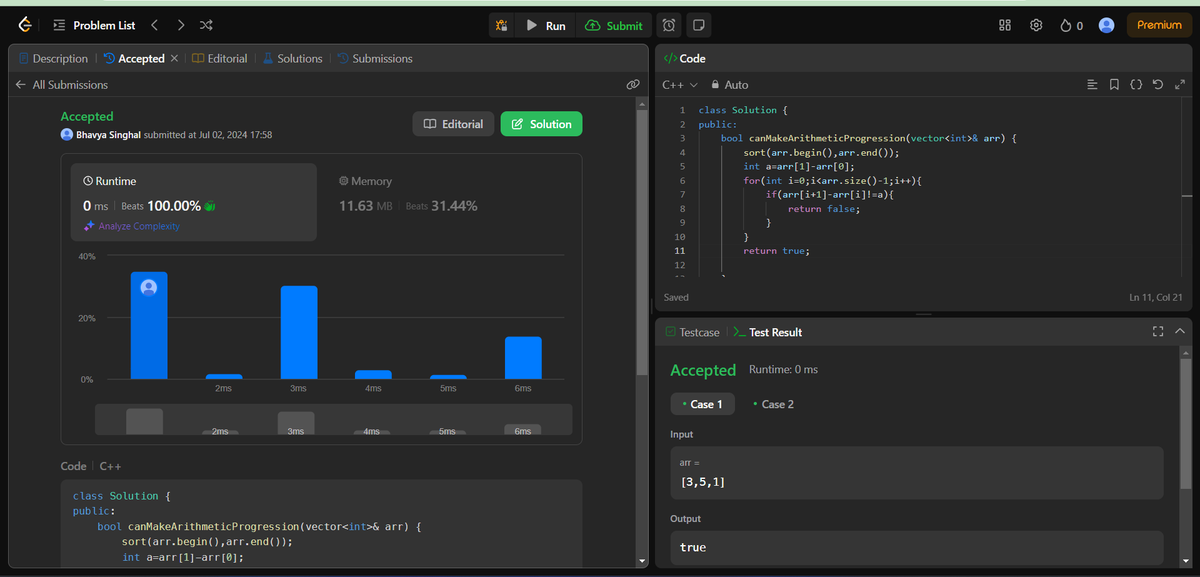Image resolution: width=1200 pixels, height=577 pixels.
Task: Go to the next problem
Action: [x=181, y=25]
